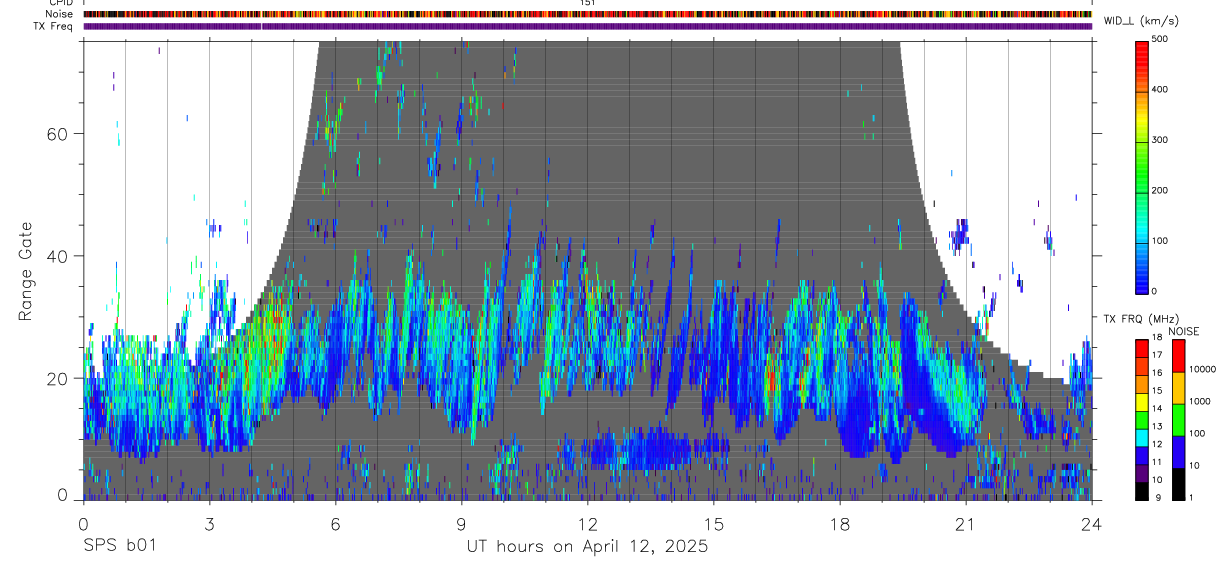
Task: Click the 10000 label on noise scale
Action: coord(1207,369)
